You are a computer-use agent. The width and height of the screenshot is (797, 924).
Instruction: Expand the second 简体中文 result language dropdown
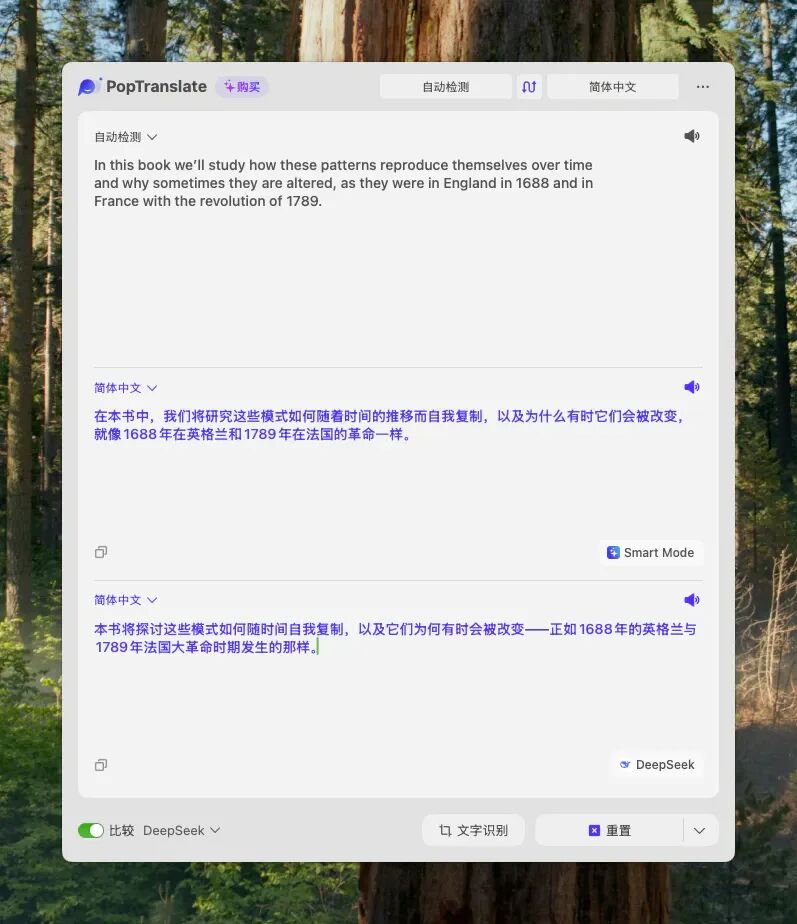point(126,600)
